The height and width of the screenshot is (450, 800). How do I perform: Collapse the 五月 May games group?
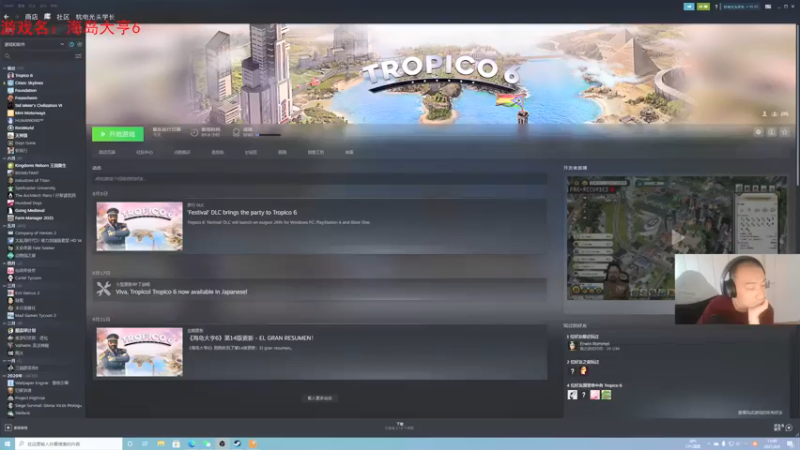[5, 226]
